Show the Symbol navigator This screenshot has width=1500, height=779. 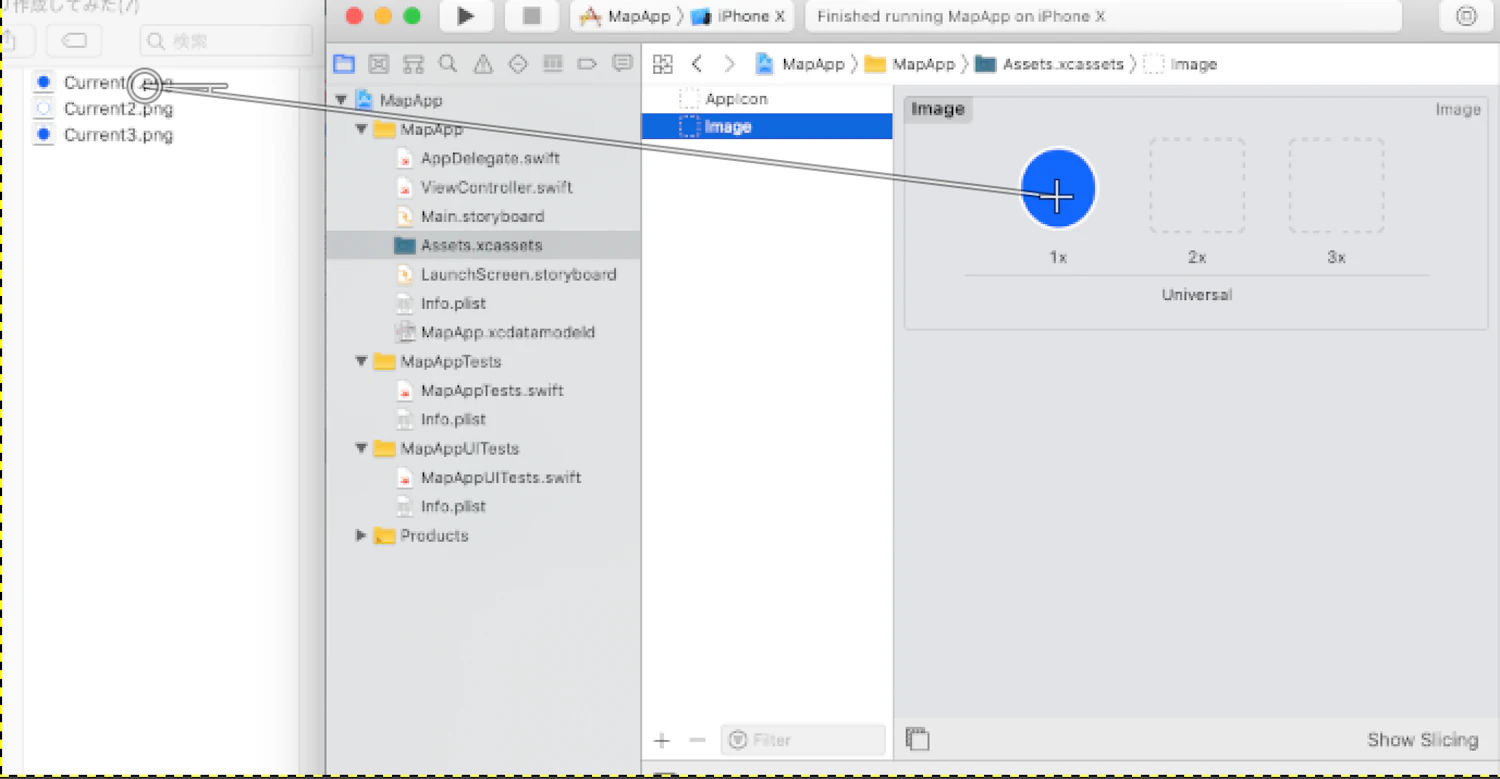pos(413,64)
